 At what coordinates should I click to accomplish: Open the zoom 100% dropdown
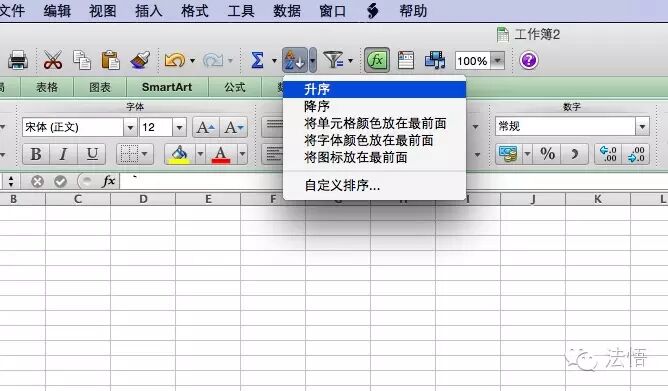[x=497, y=60]
